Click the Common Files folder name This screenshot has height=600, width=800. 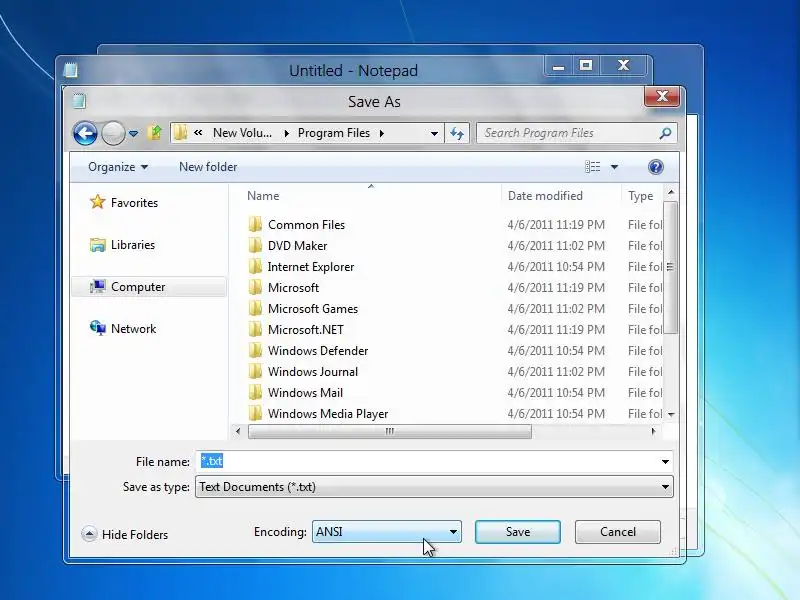tap(306, 225)
